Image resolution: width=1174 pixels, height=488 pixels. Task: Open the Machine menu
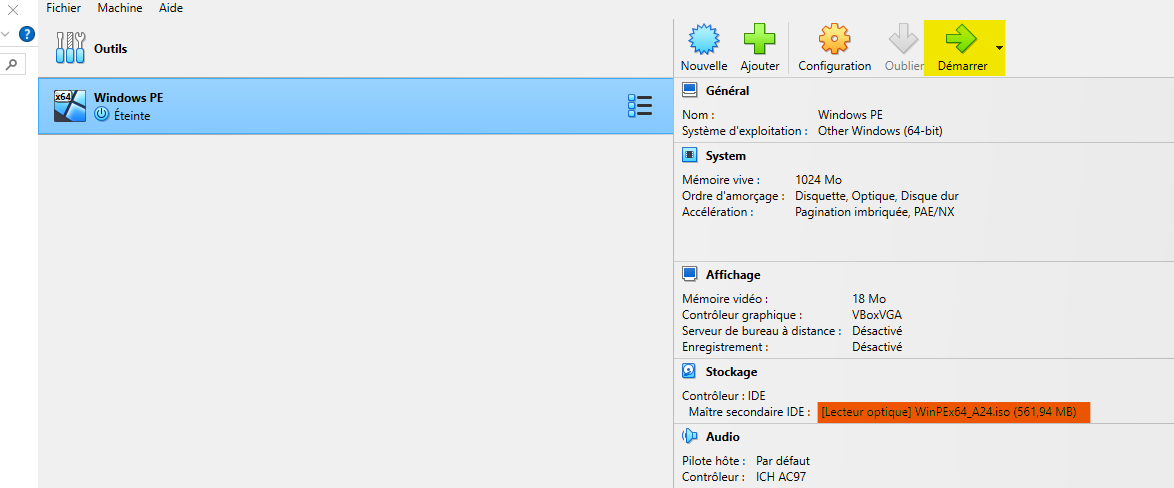119,8
